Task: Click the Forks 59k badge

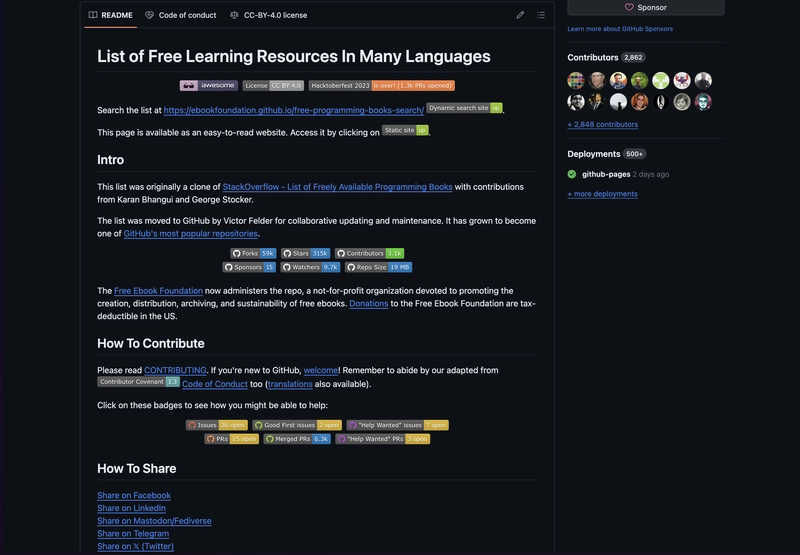Action: click(254, 253)
